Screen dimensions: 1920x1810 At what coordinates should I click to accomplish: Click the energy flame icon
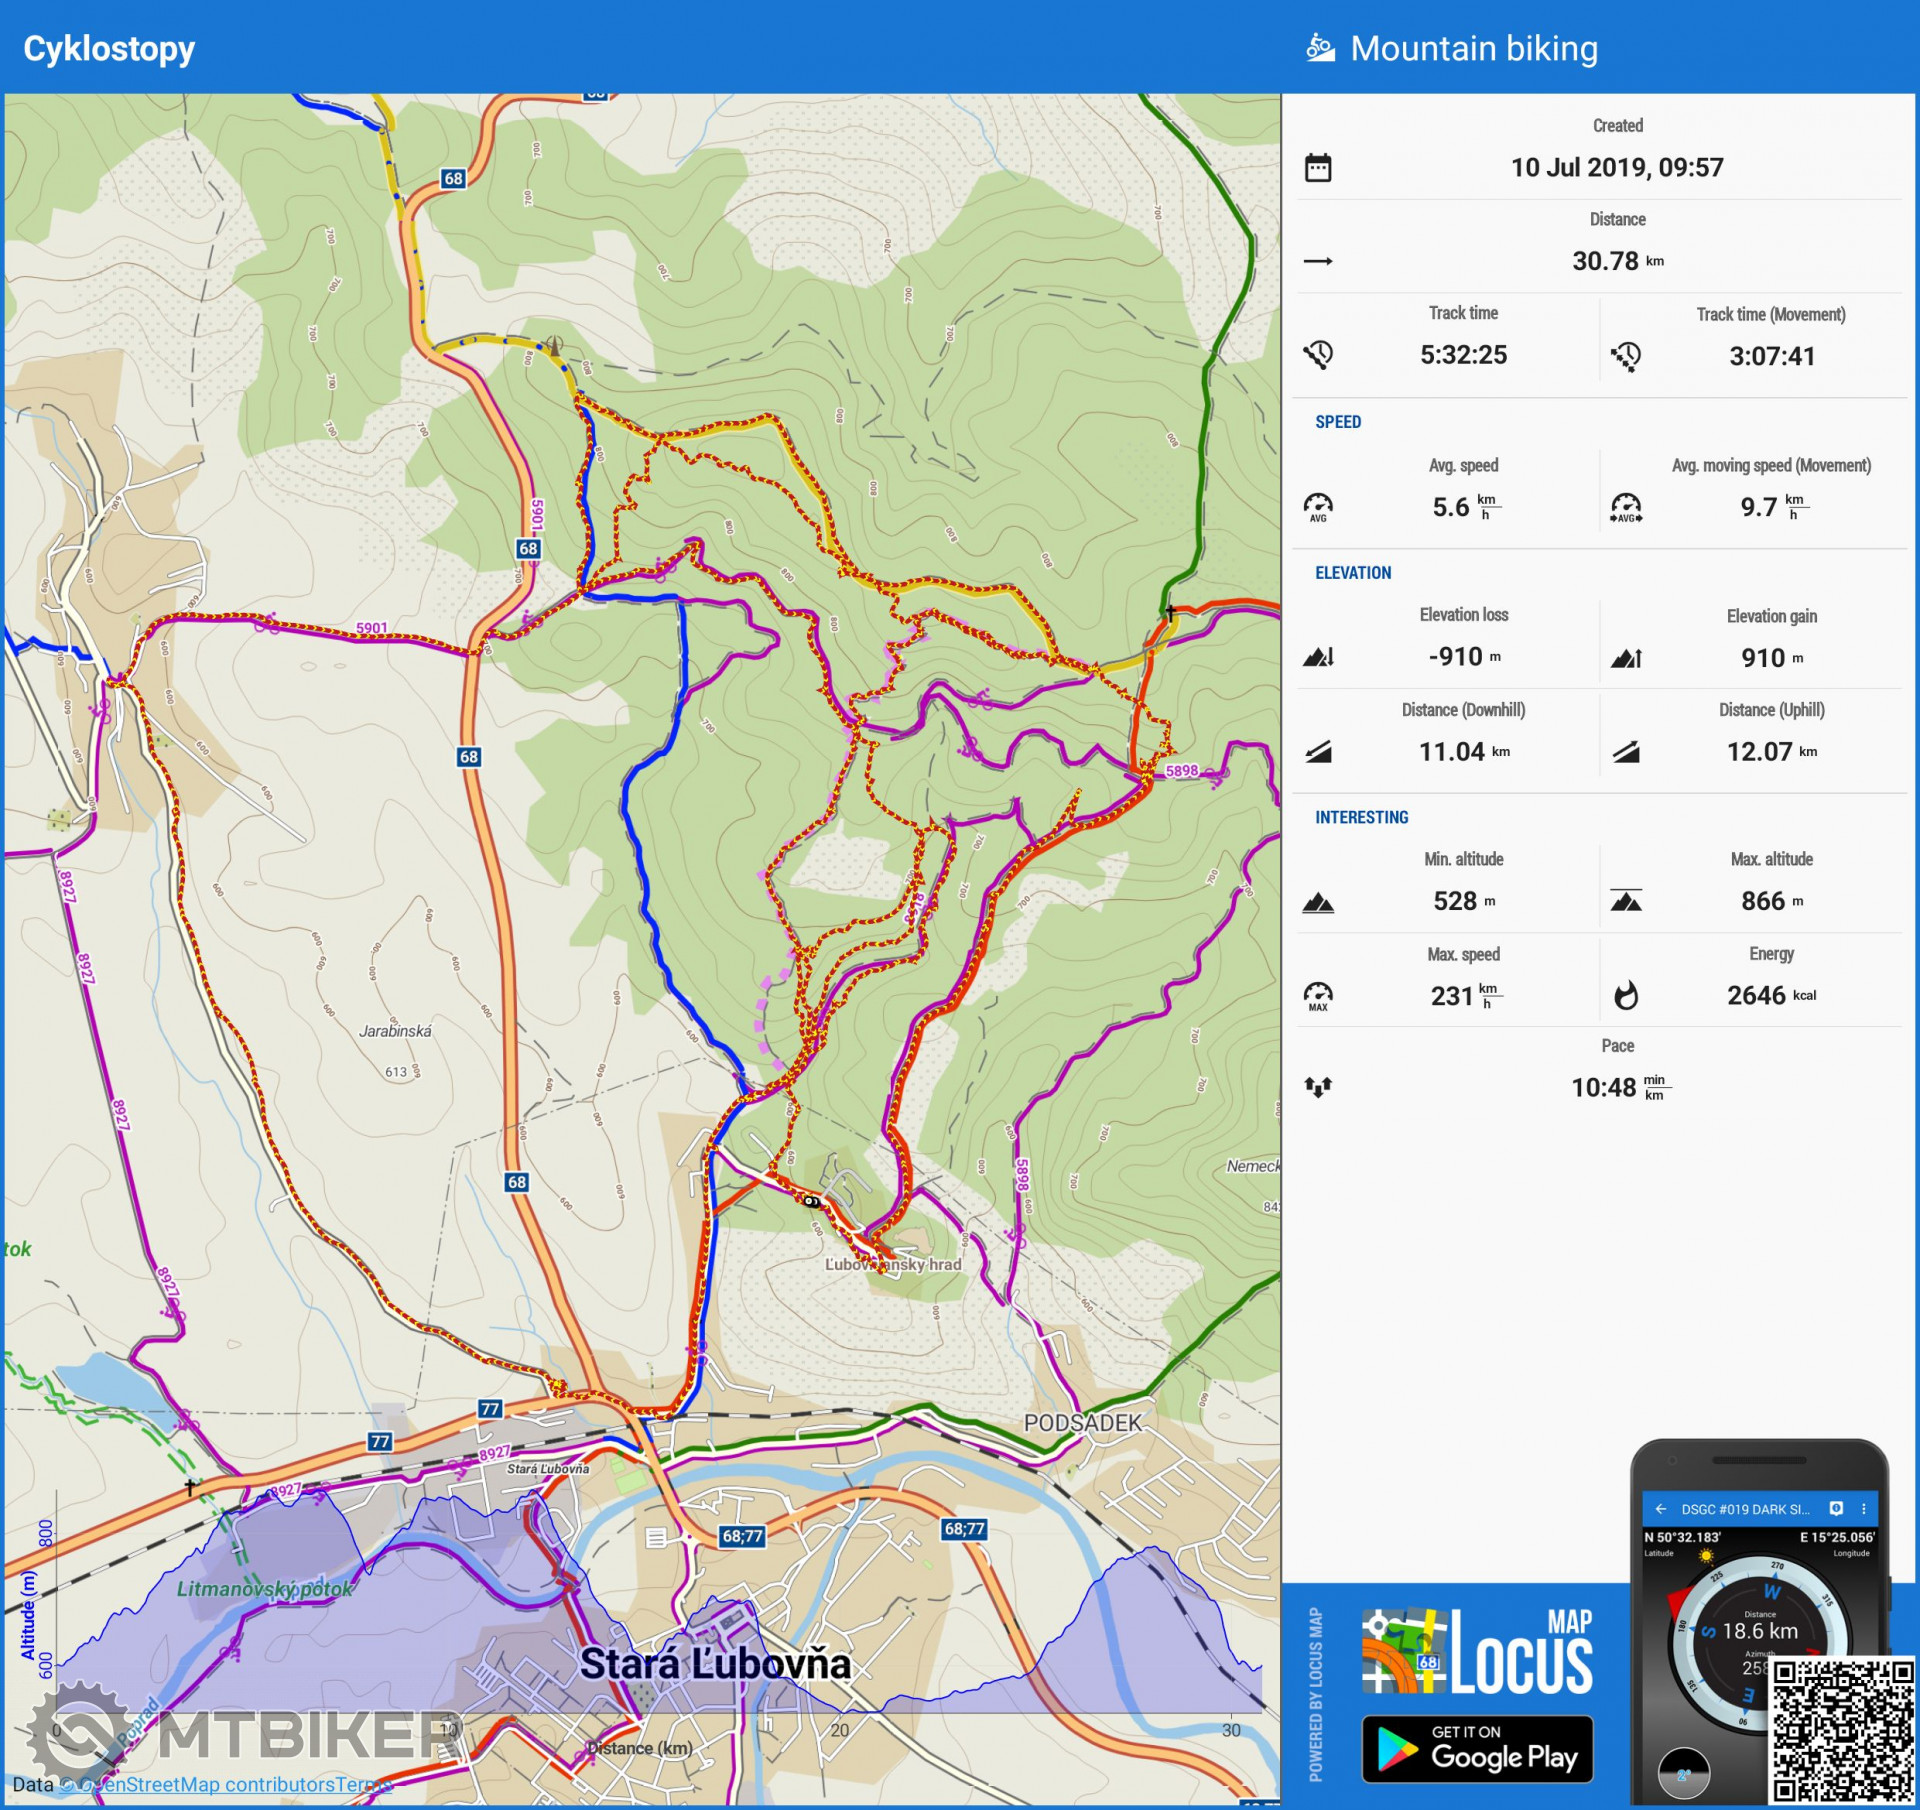tap(1626, 996)
